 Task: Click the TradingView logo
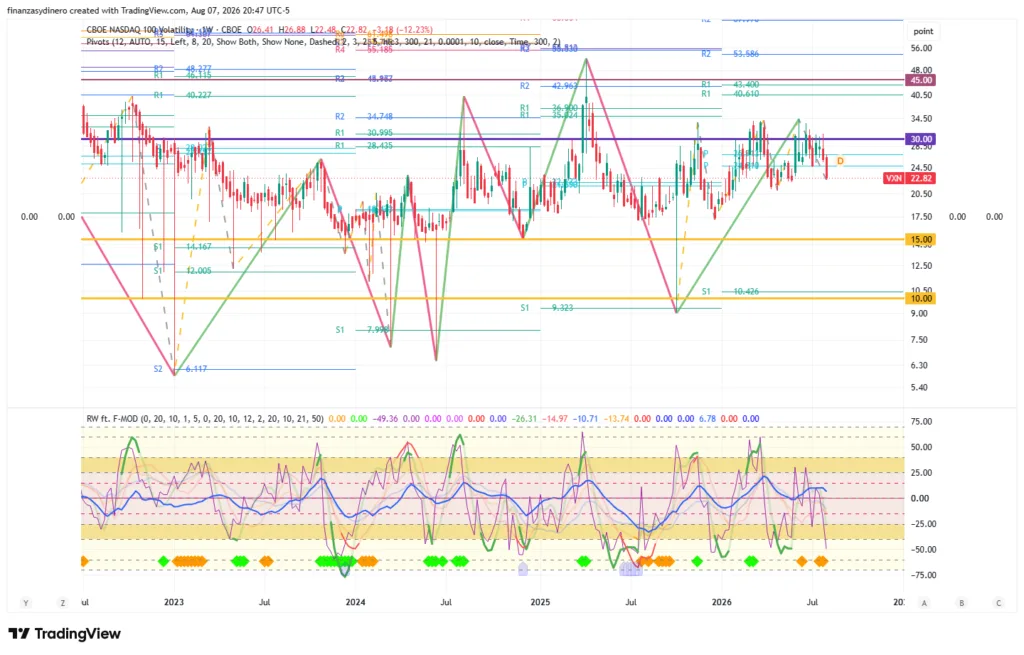(x=65, y=633)
